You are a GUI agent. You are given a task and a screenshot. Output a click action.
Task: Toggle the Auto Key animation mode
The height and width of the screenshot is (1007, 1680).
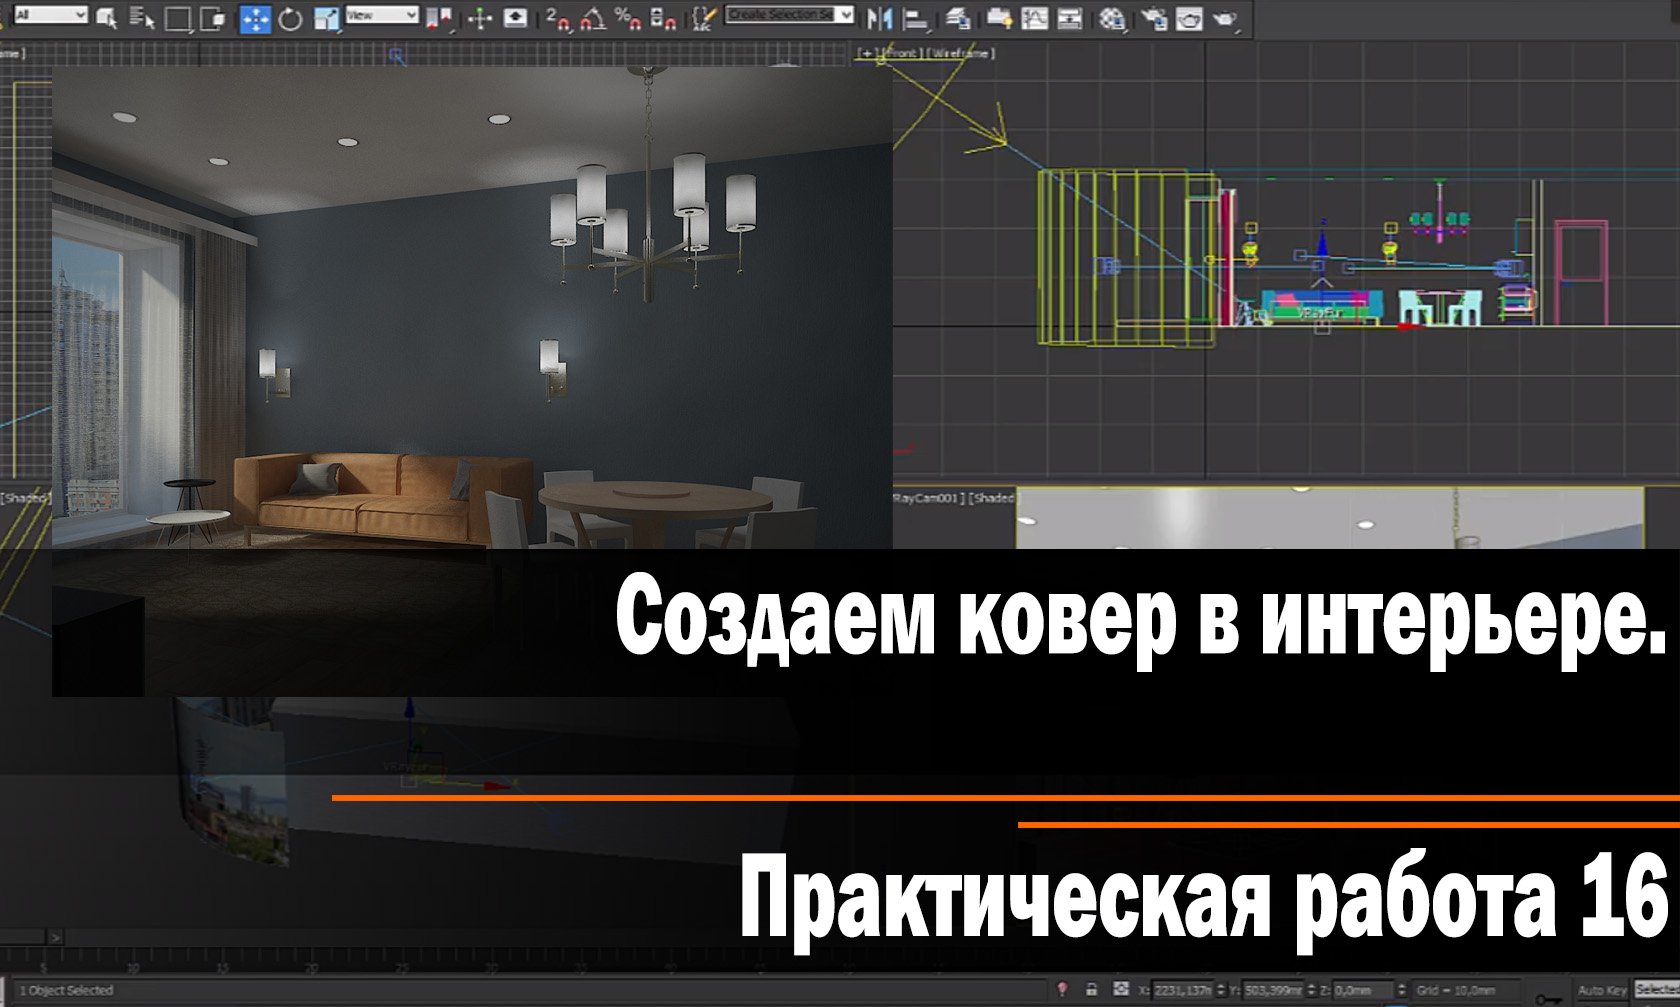coord(1601,990)
